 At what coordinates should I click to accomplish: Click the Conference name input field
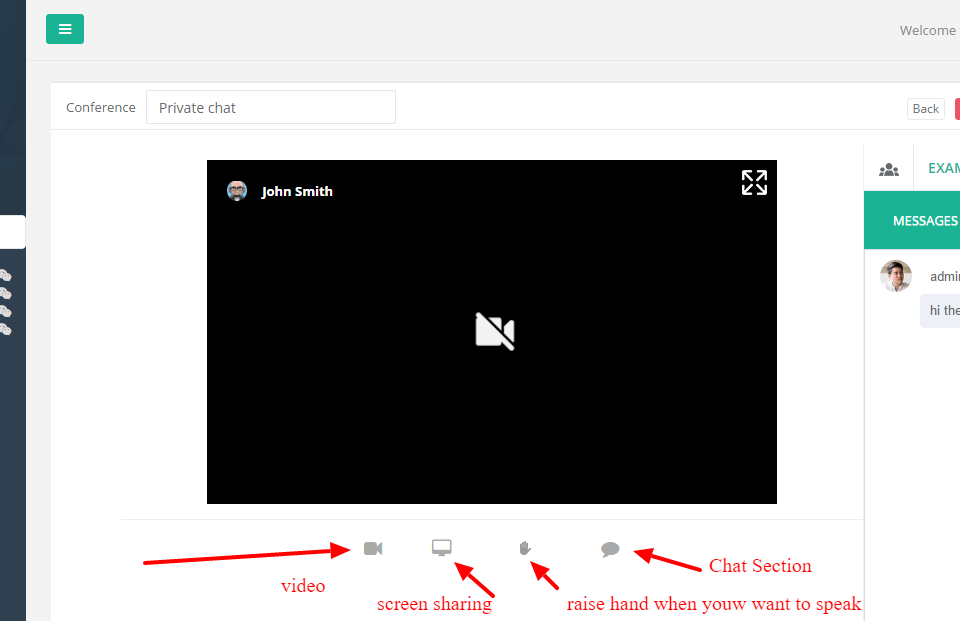pyautogui.click(x=271, y=108)
